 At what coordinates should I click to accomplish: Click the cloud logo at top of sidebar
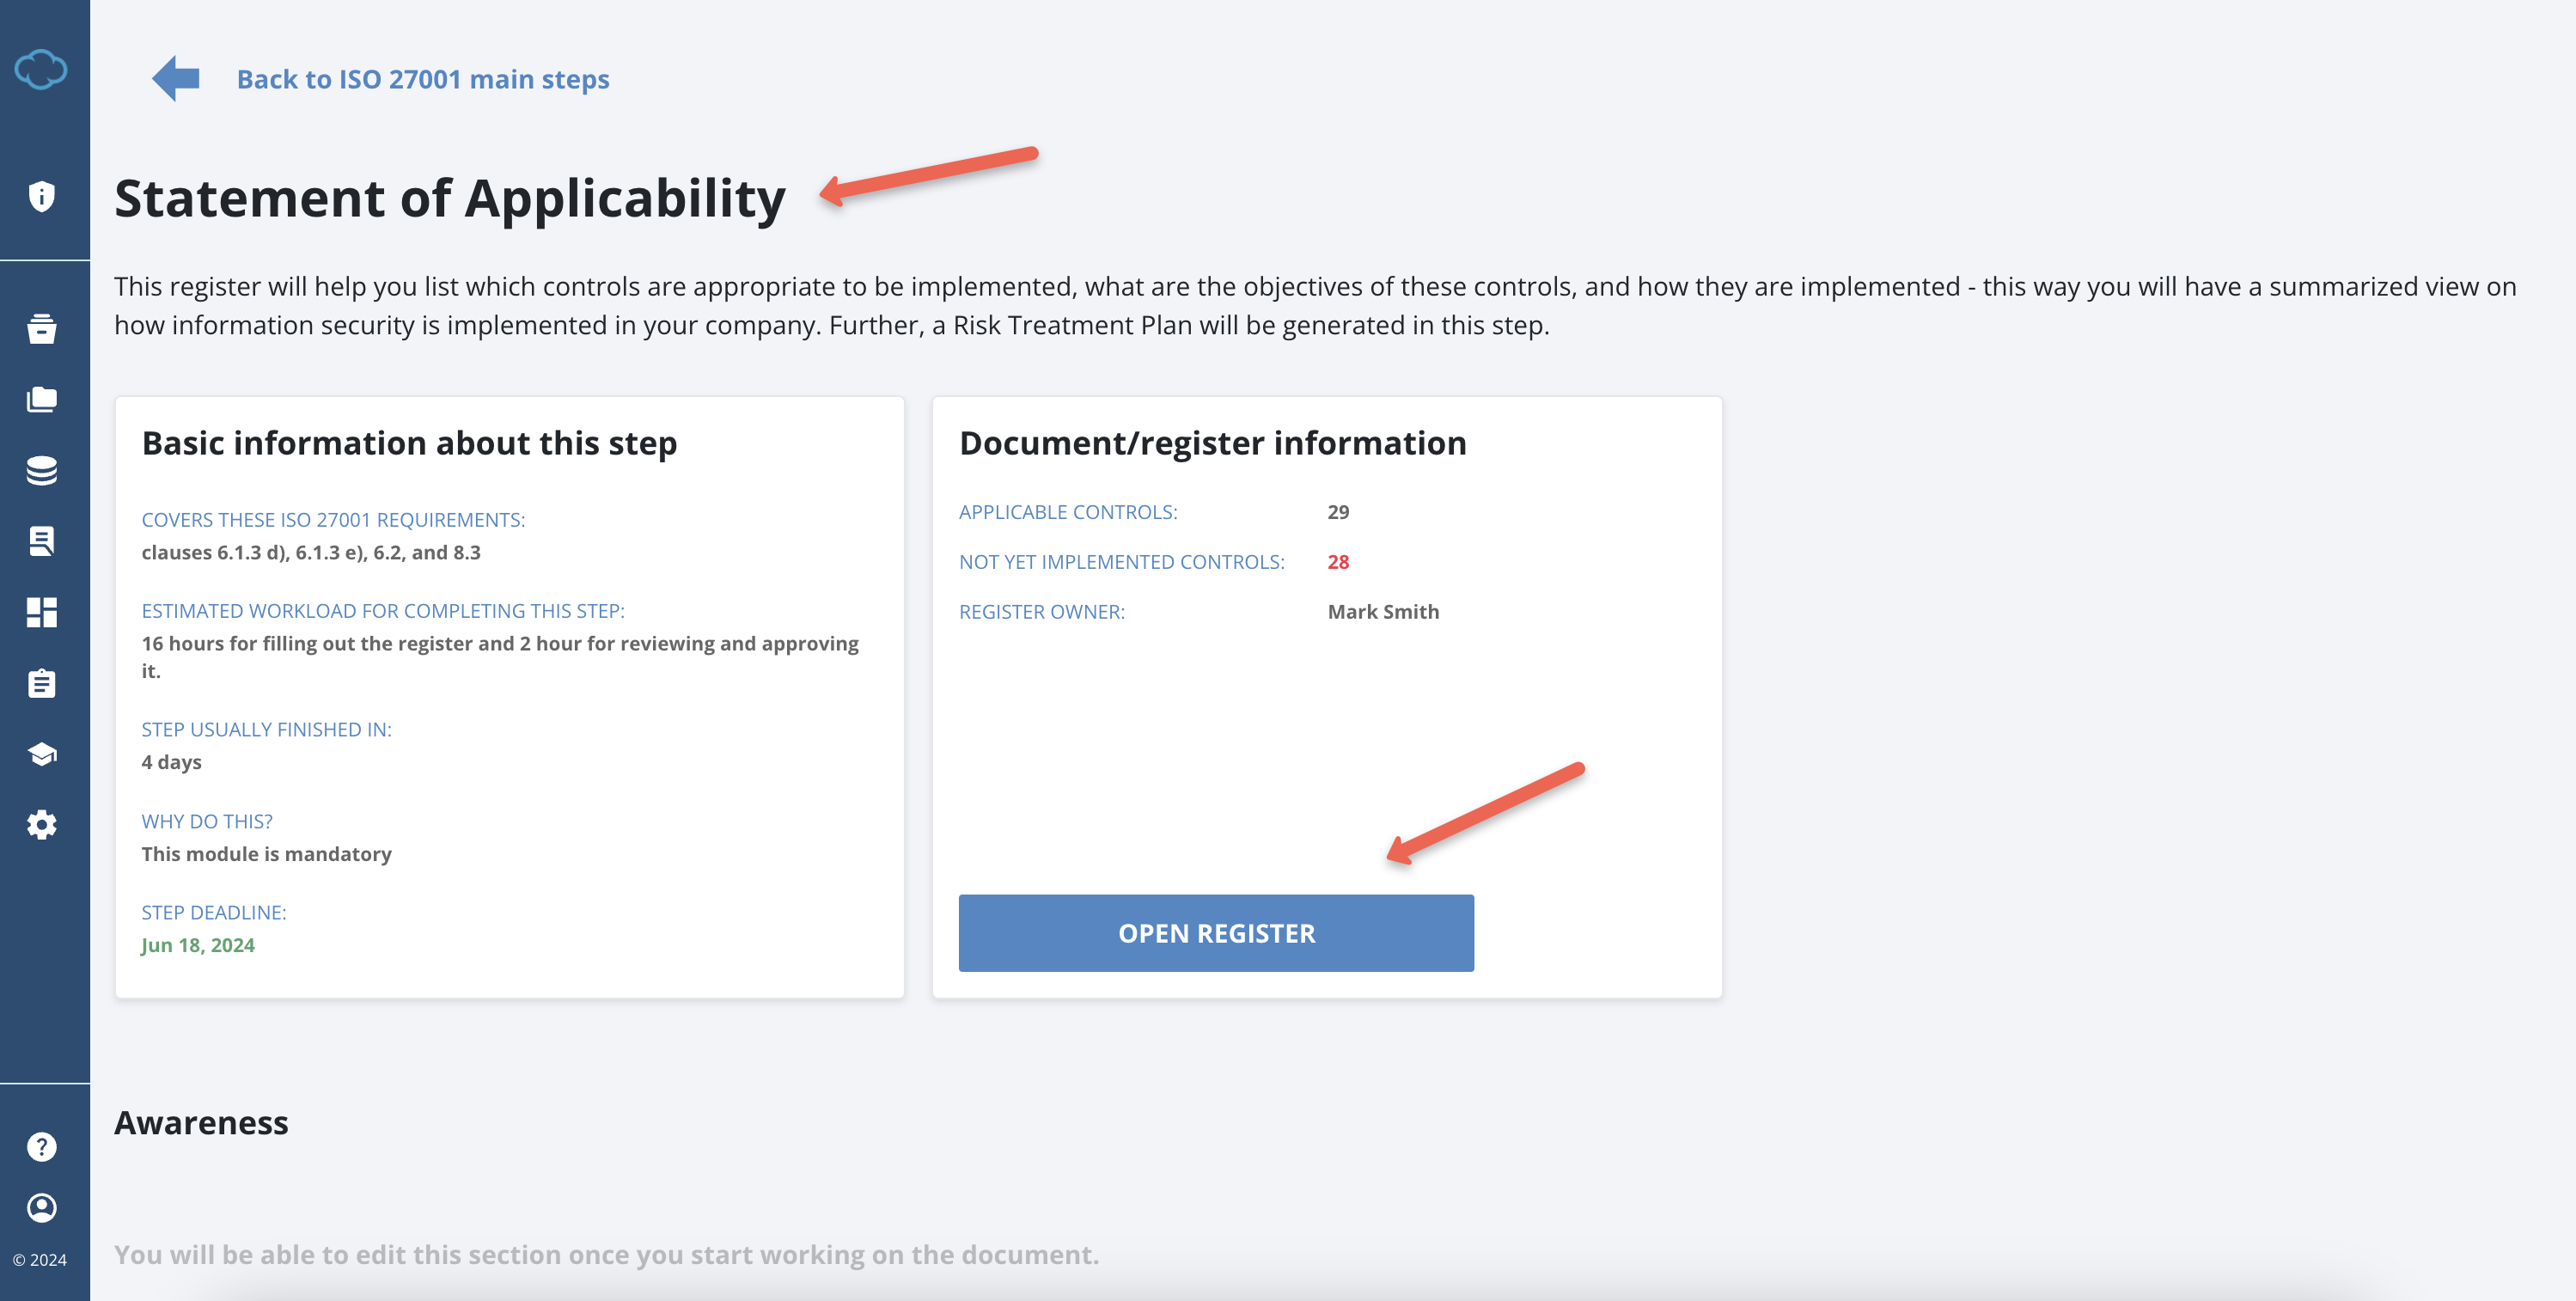[42, 70]
